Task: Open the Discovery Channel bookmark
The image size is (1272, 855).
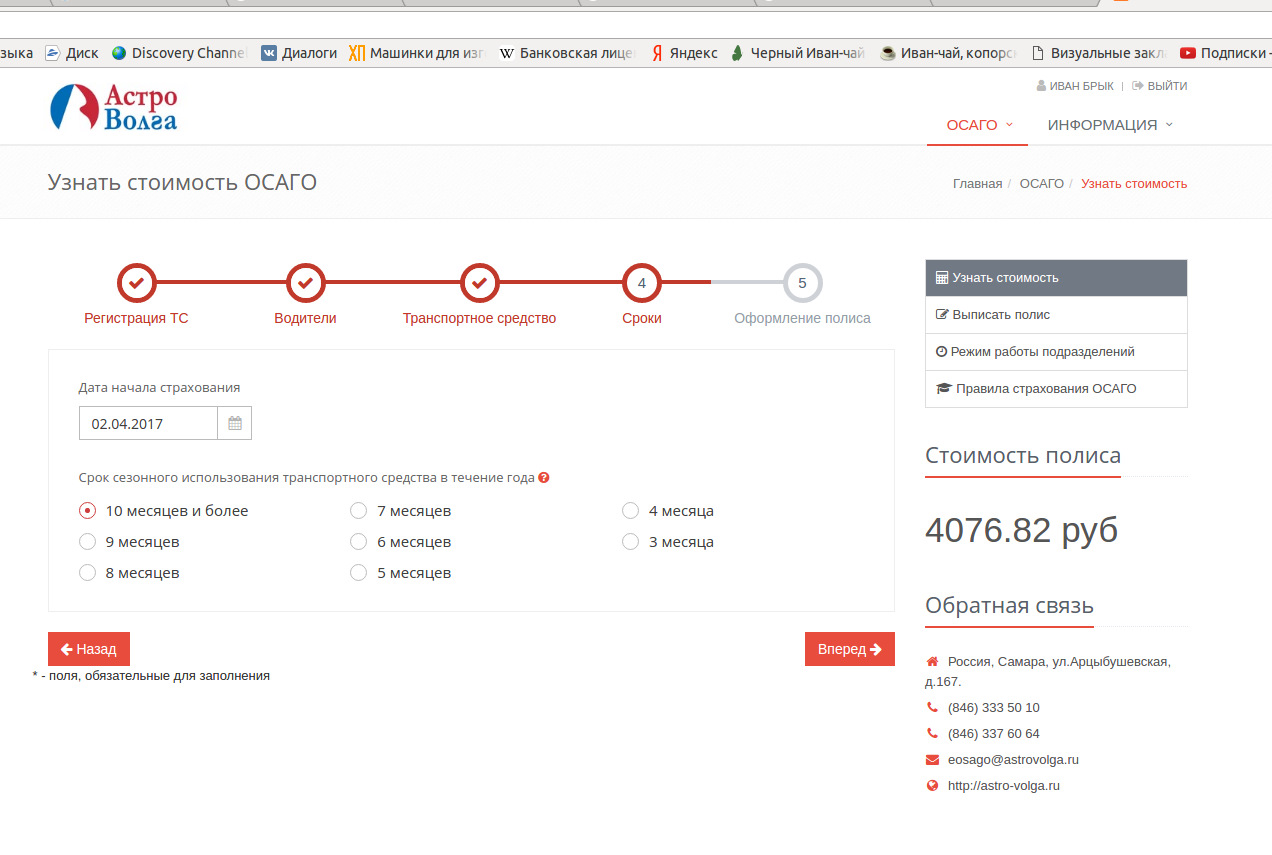Action: pos(179,53)
